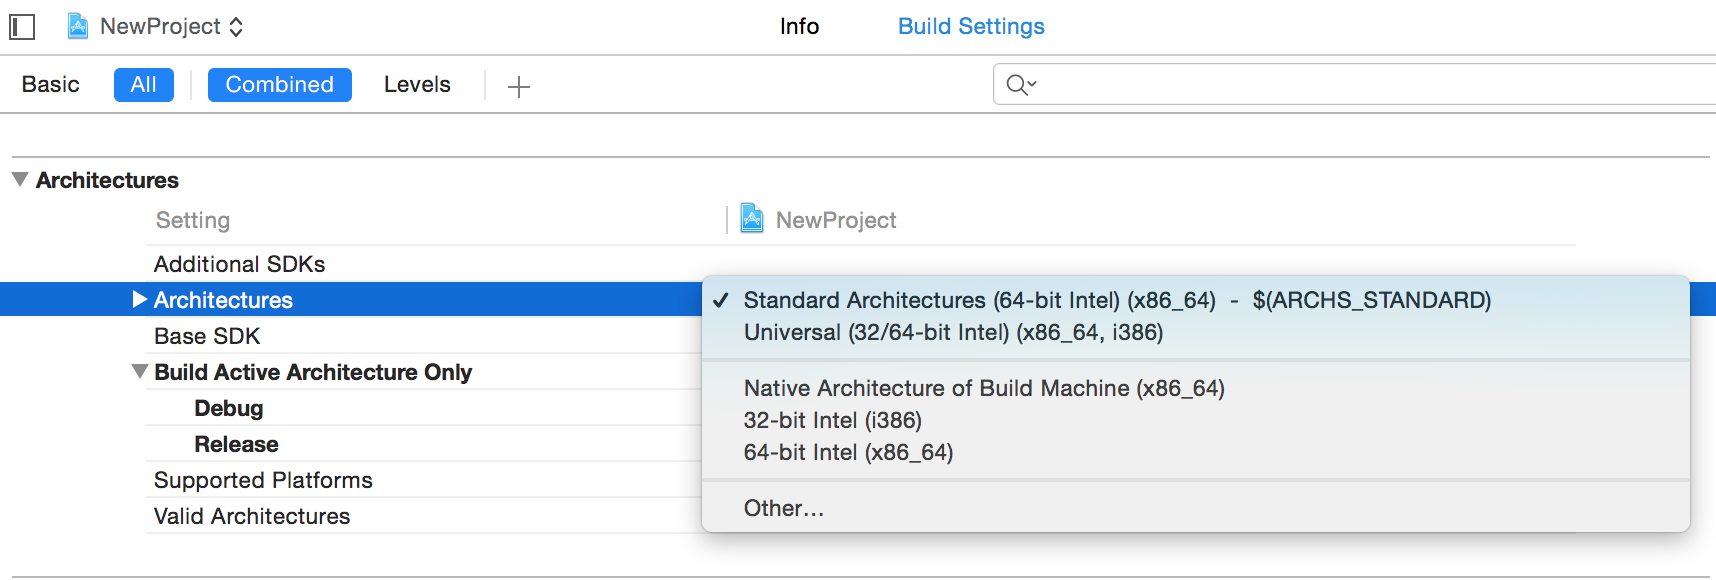This screenshot has height=580, width=1716.
Task: Choose Universal (32/64-bit Intel) option
Action: pyautogui.click(x=953, y=332)
